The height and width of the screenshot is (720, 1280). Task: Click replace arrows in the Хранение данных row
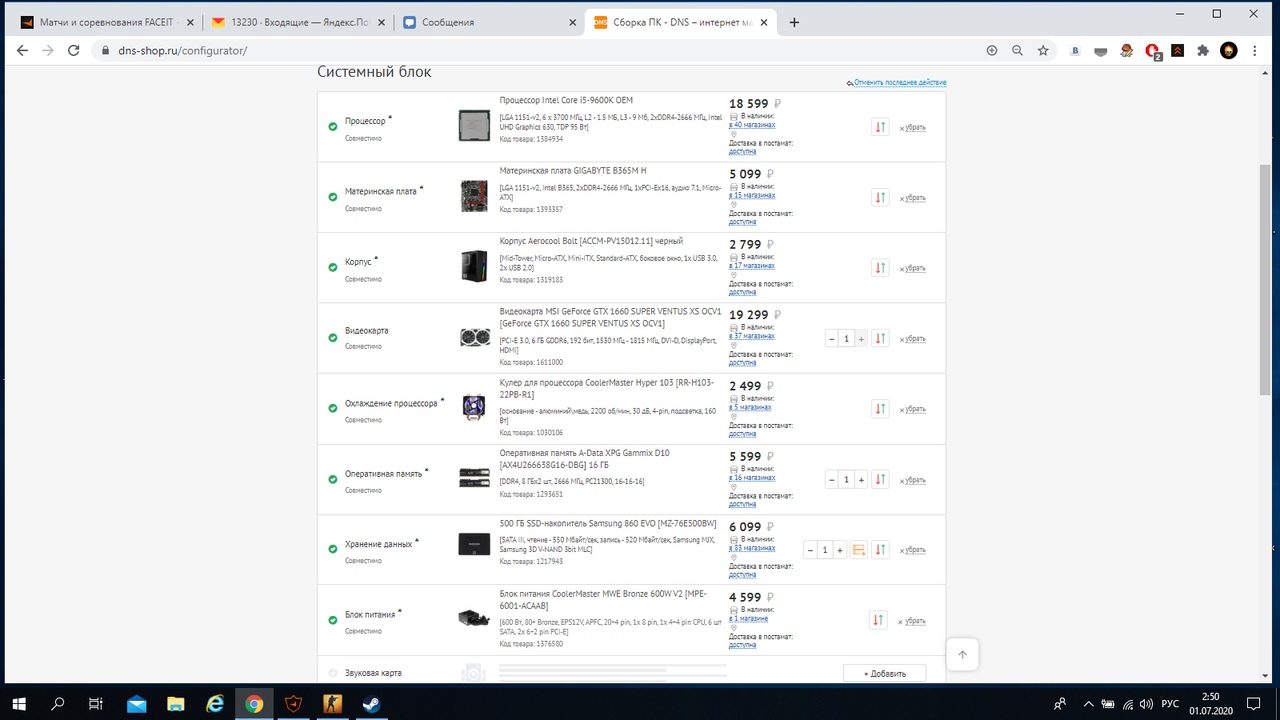pyautogui.click(x=880, y=550)
